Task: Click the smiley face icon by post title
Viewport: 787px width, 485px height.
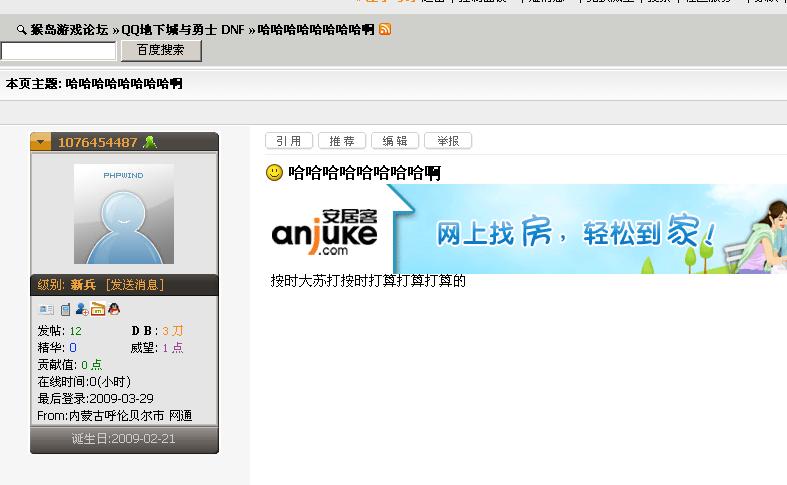Action: pos(274,173)
